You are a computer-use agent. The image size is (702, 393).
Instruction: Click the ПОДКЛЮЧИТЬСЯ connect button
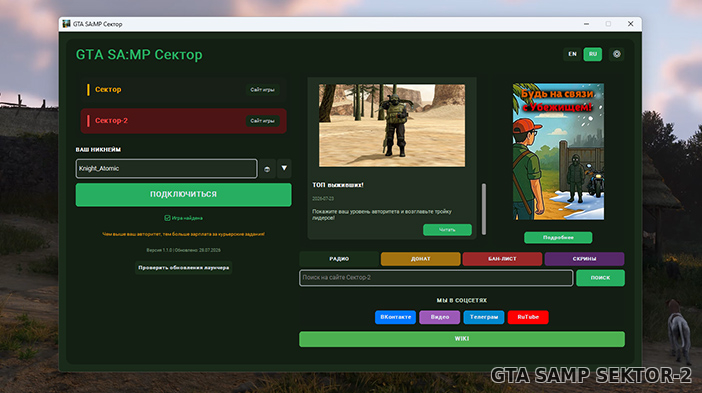(x=184, y=194)
